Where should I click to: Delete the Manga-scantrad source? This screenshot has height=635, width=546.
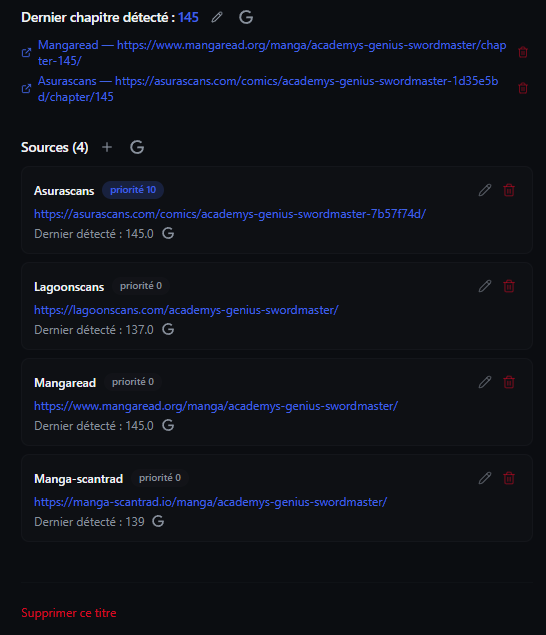[x=509, y=478]
